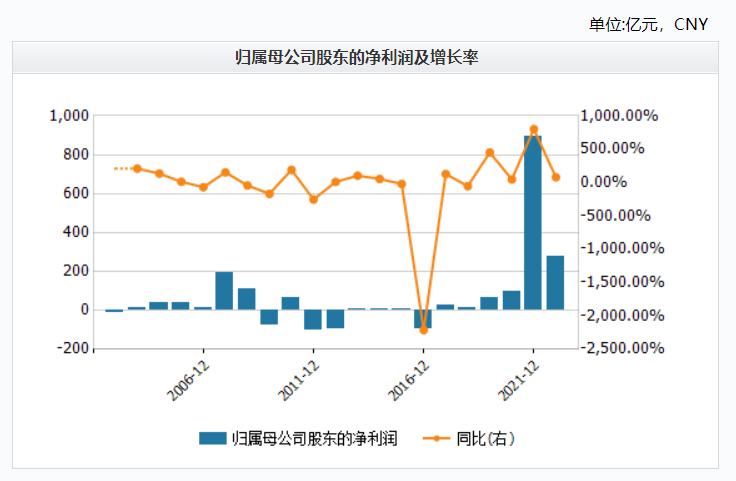
Task: Select the last blue bar right of 2021-12
Action: (x=555, y=282)
